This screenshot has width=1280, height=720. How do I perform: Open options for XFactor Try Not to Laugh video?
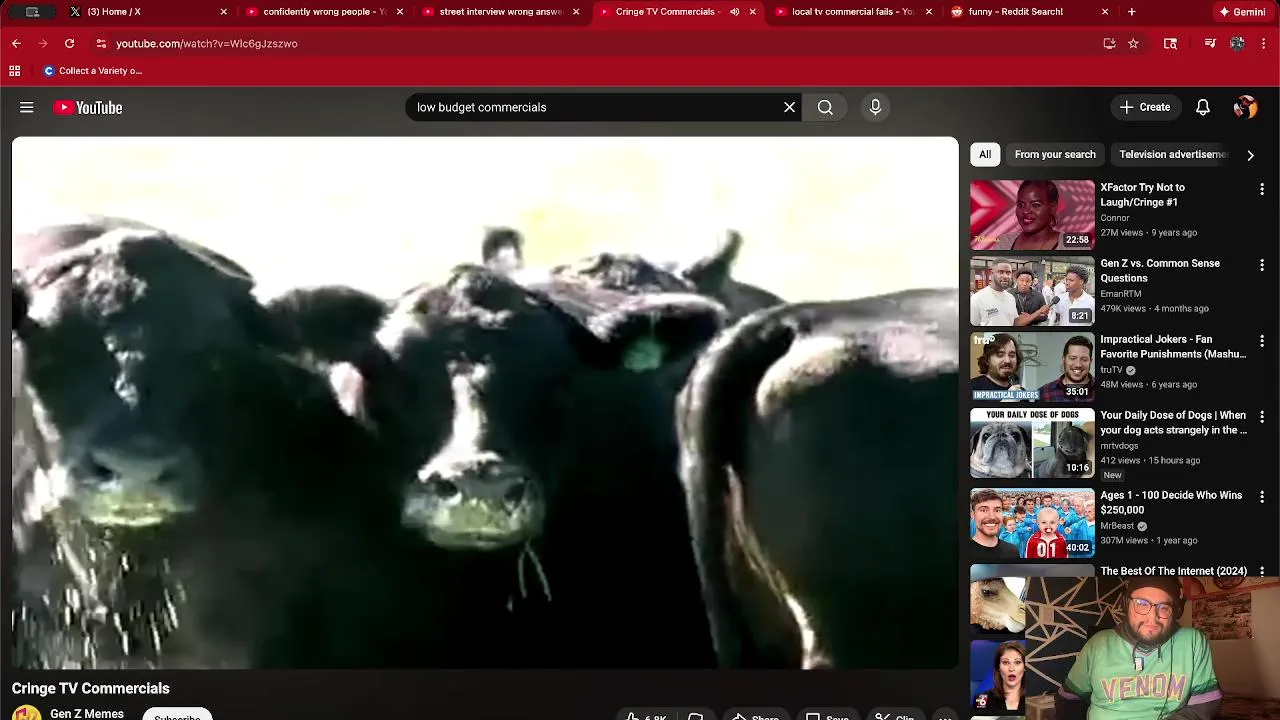click(1262, 189)
